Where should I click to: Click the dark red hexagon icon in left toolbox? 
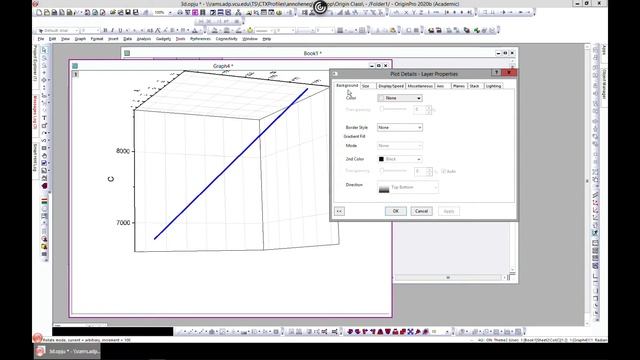(x=44, y=186)
